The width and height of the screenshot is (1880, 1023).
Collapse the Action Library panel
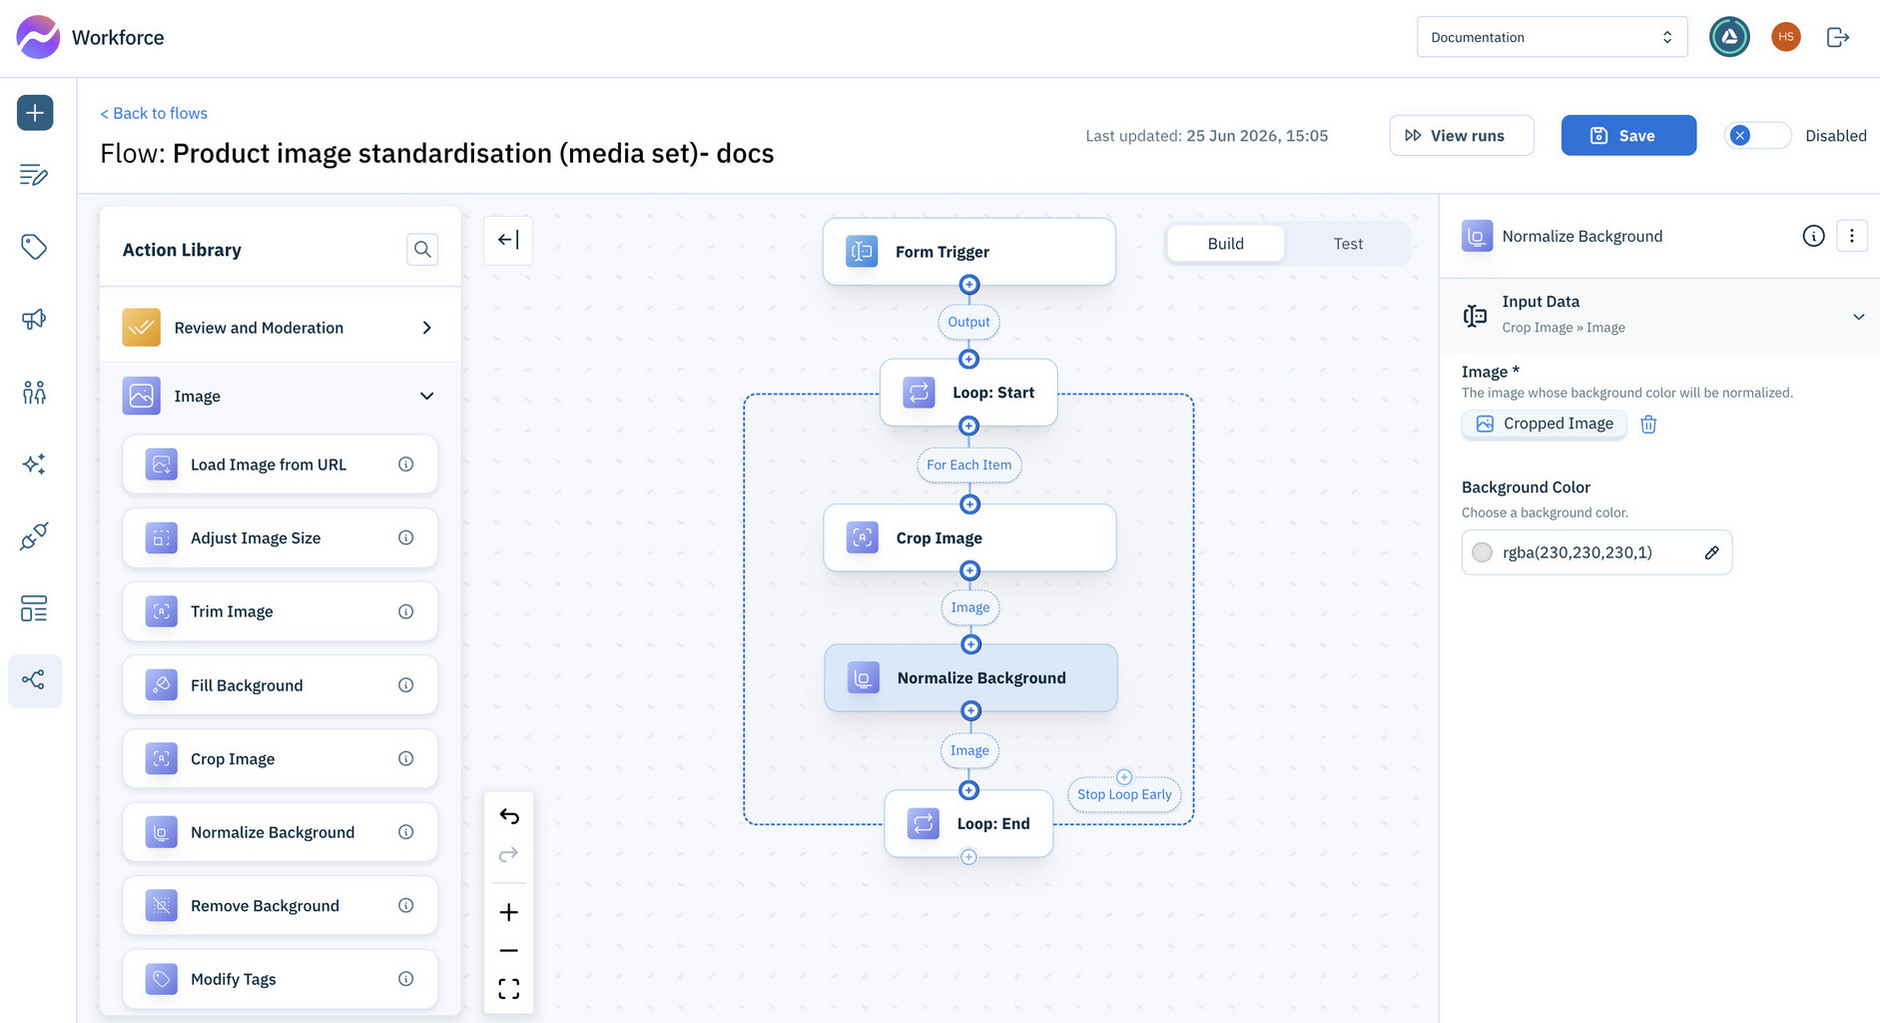click(x=508, y=240)
